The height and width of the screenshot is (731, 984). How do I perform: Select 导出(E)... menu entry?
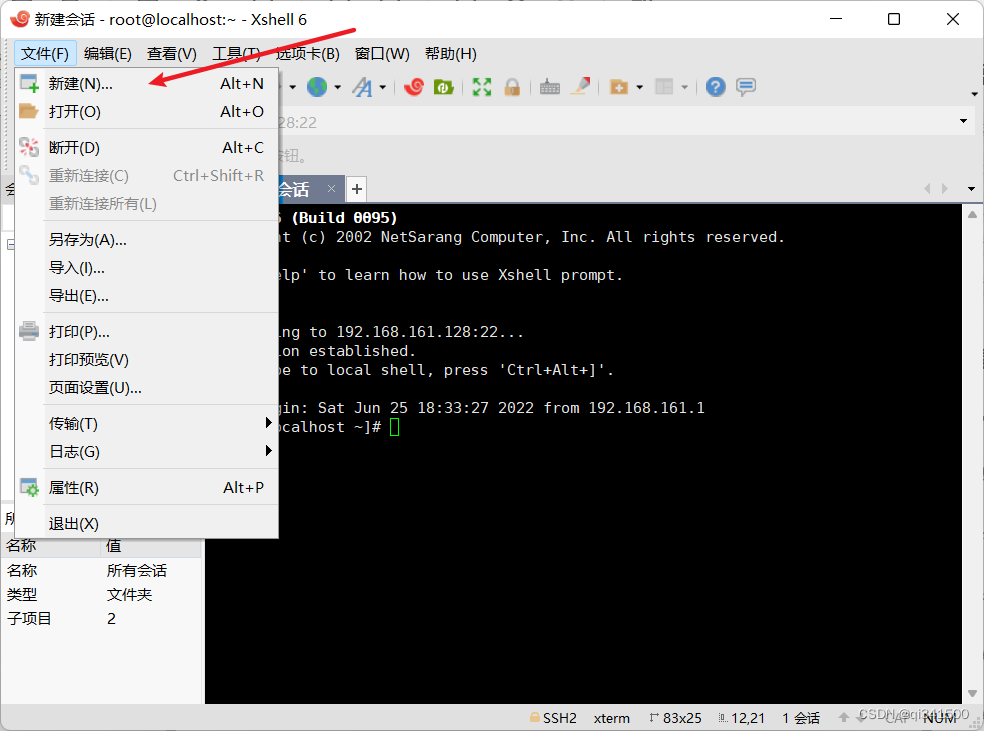pyautogui.click(x=147, y=296)
